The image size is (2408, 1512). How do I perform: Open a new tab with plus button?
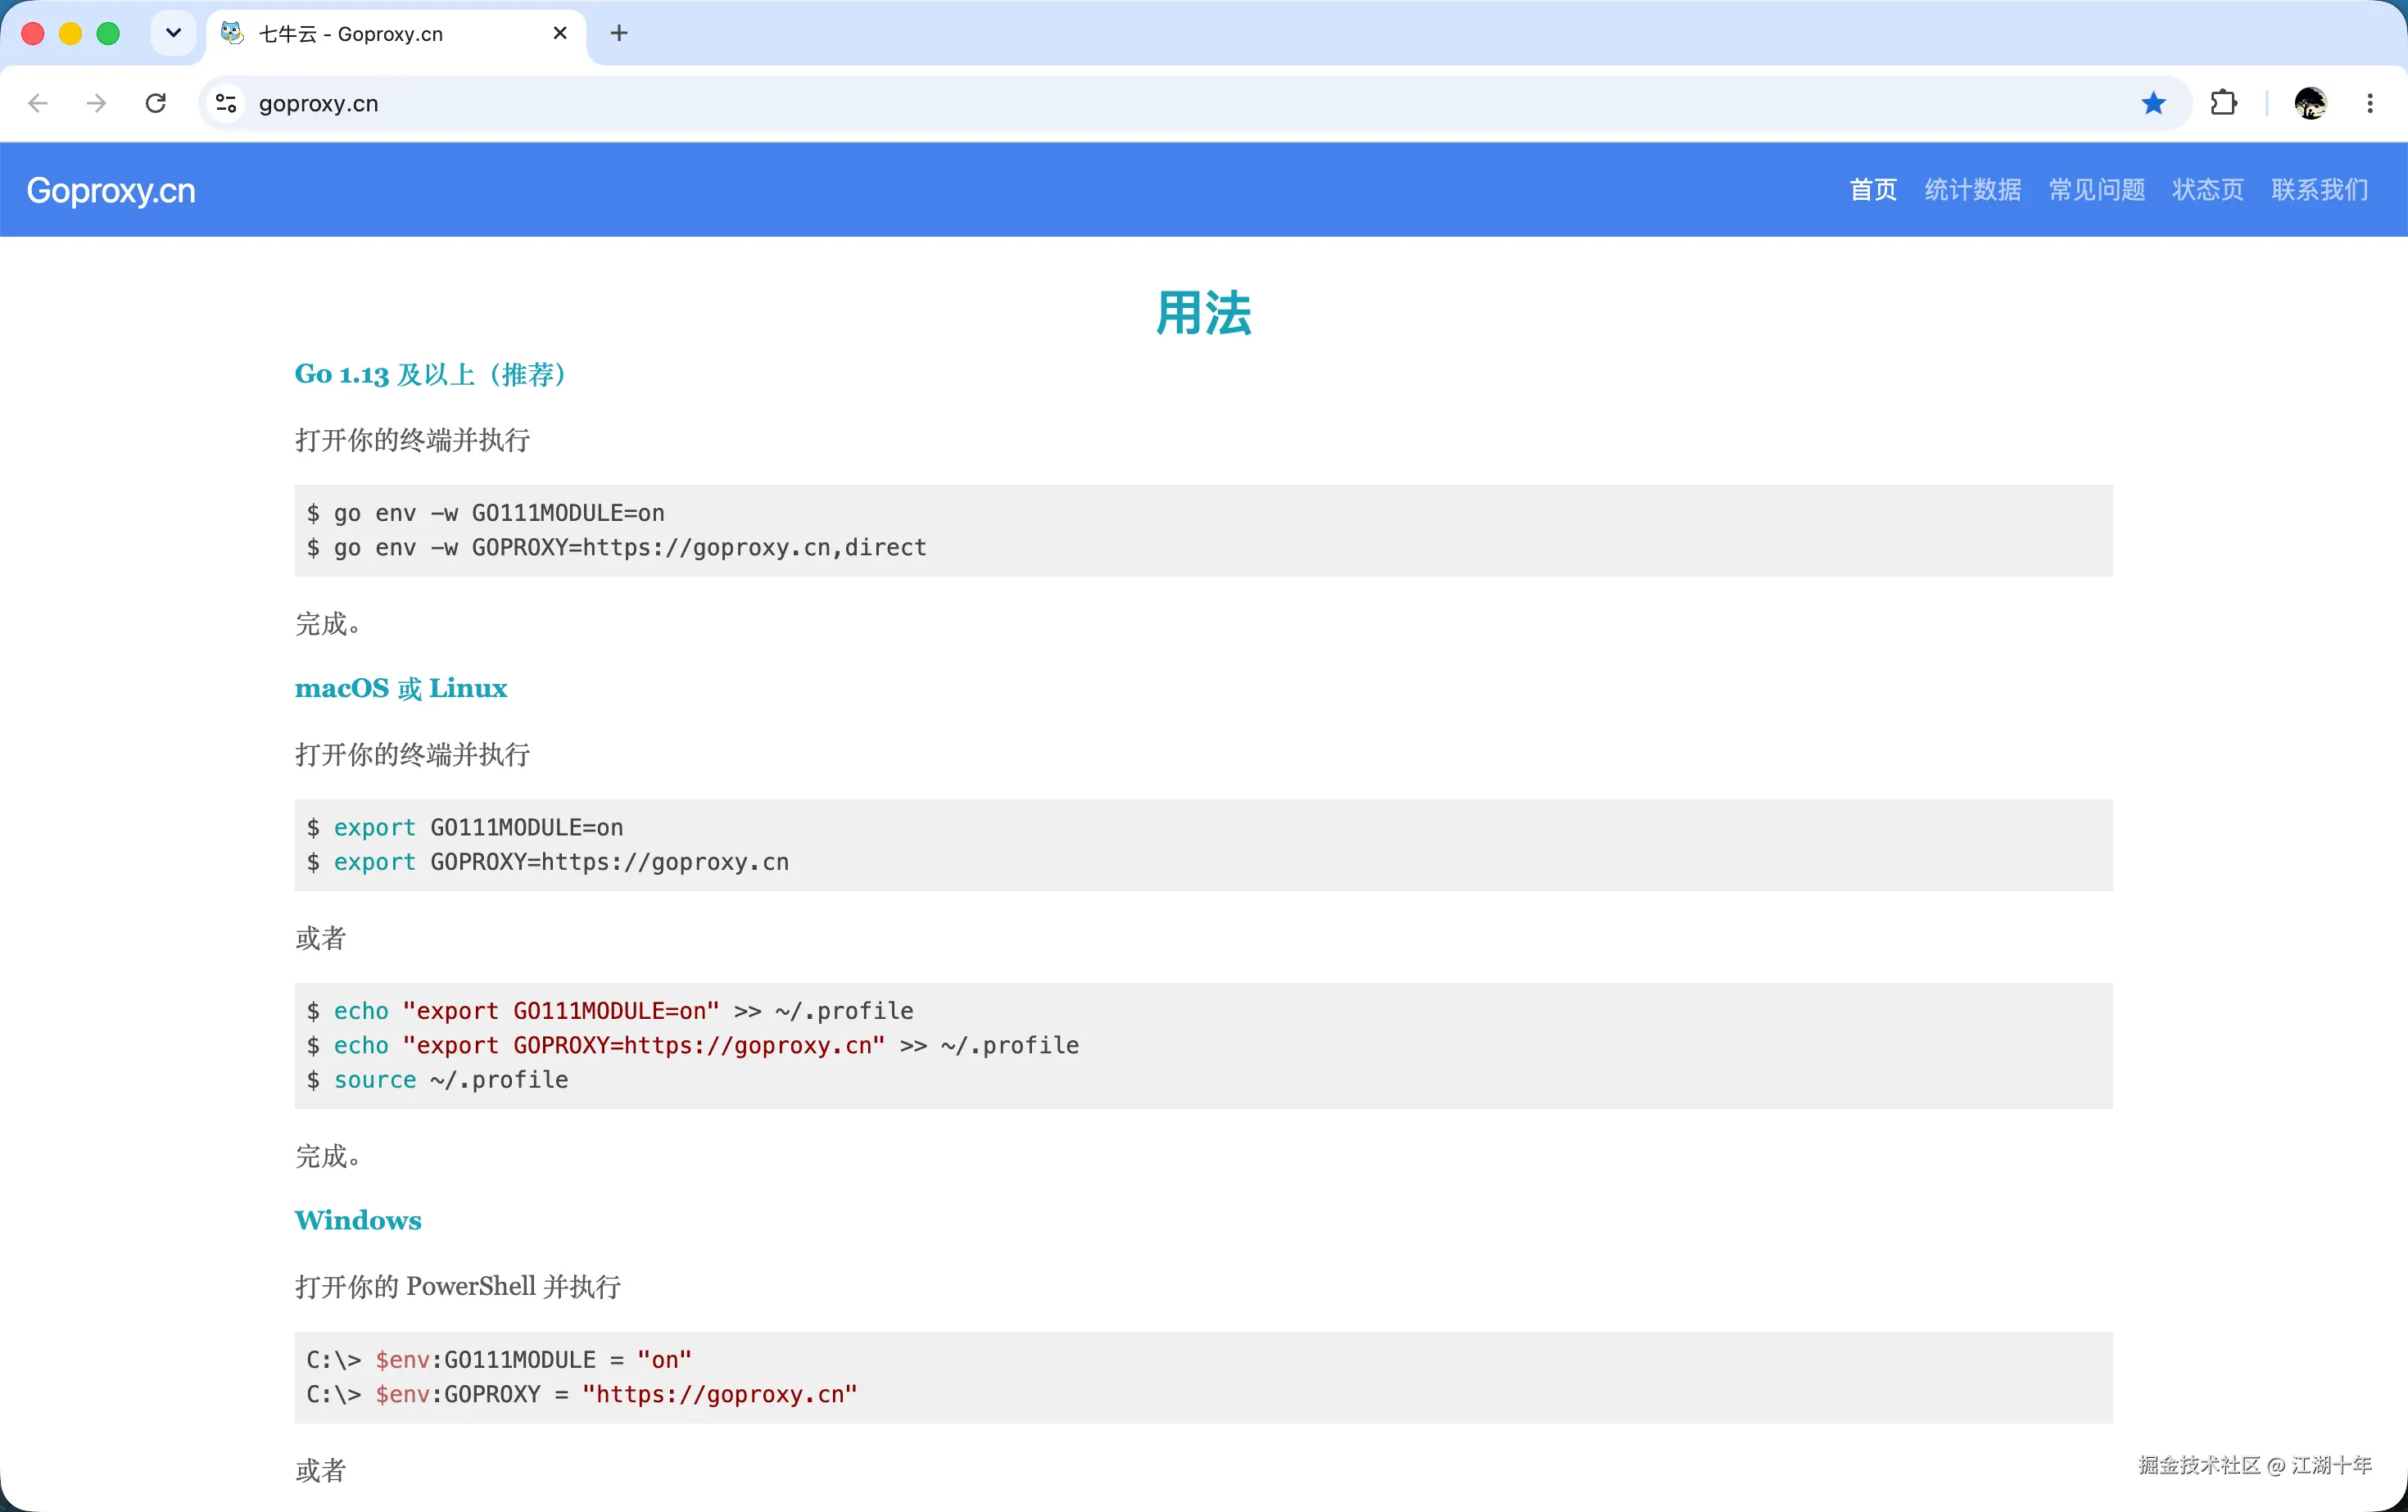click(x=619, y=33)
